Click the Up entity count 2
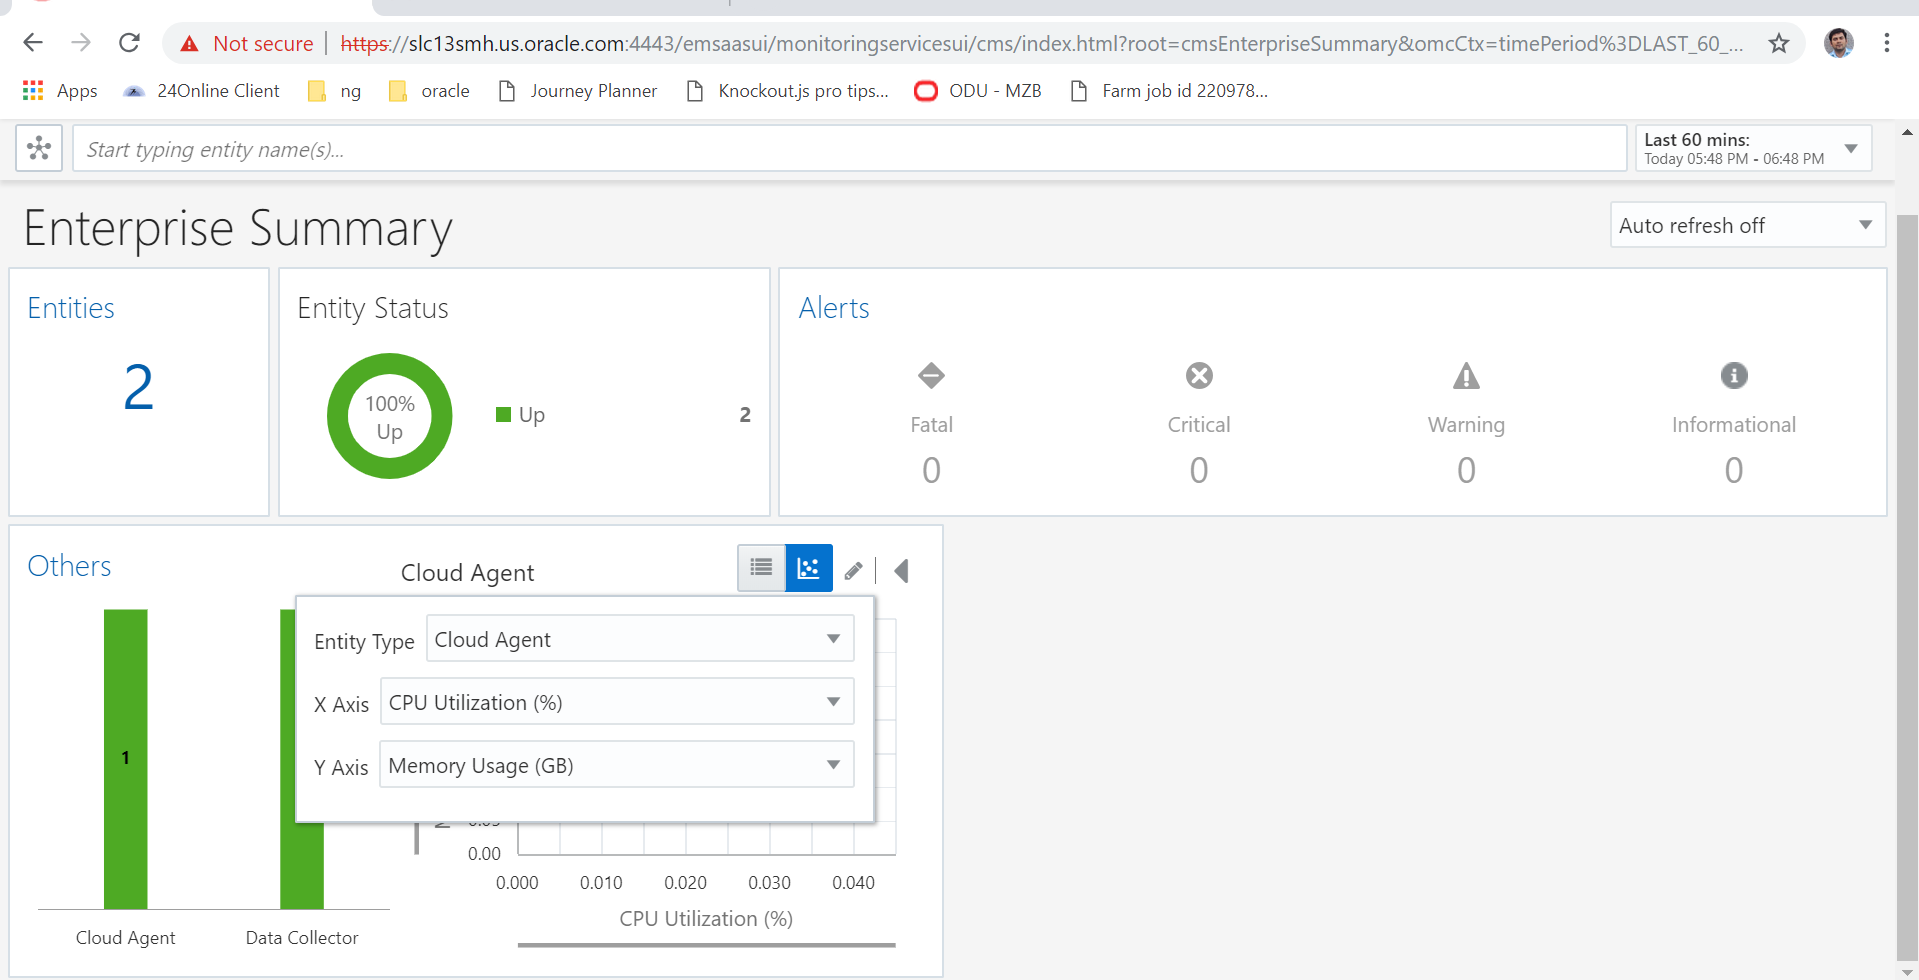 click(745, 414)
